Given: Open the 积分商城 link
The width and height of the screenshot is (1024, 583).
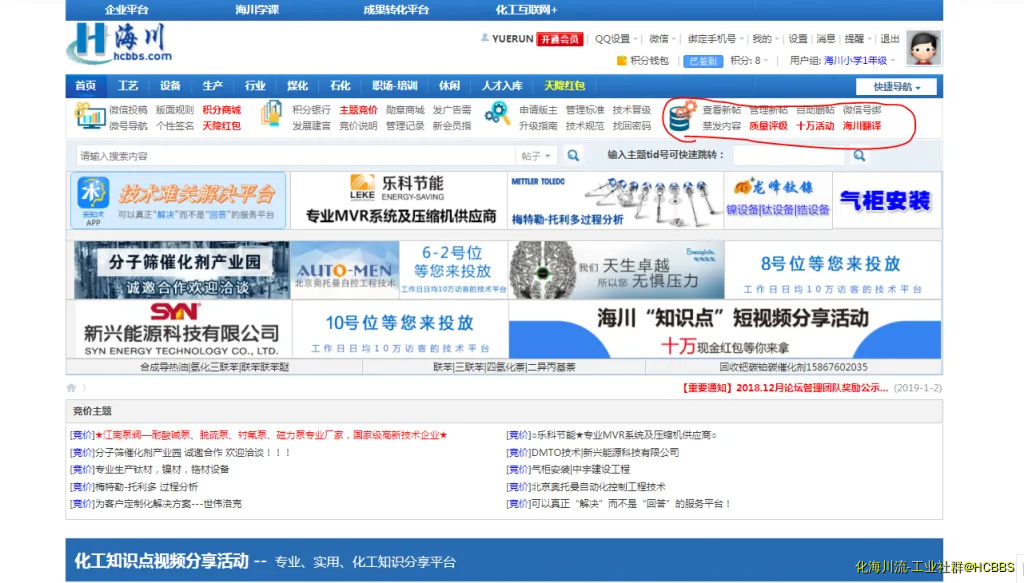Looking at the screenshot, I should 221,110.
